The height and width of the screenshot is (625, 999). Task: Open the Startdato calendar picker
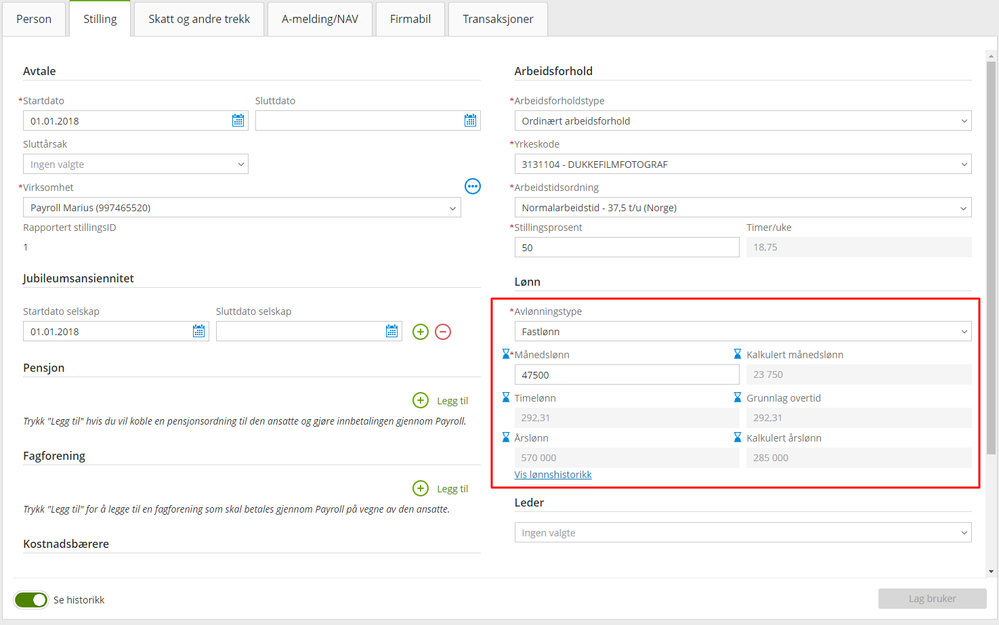[x=238, y=120]
